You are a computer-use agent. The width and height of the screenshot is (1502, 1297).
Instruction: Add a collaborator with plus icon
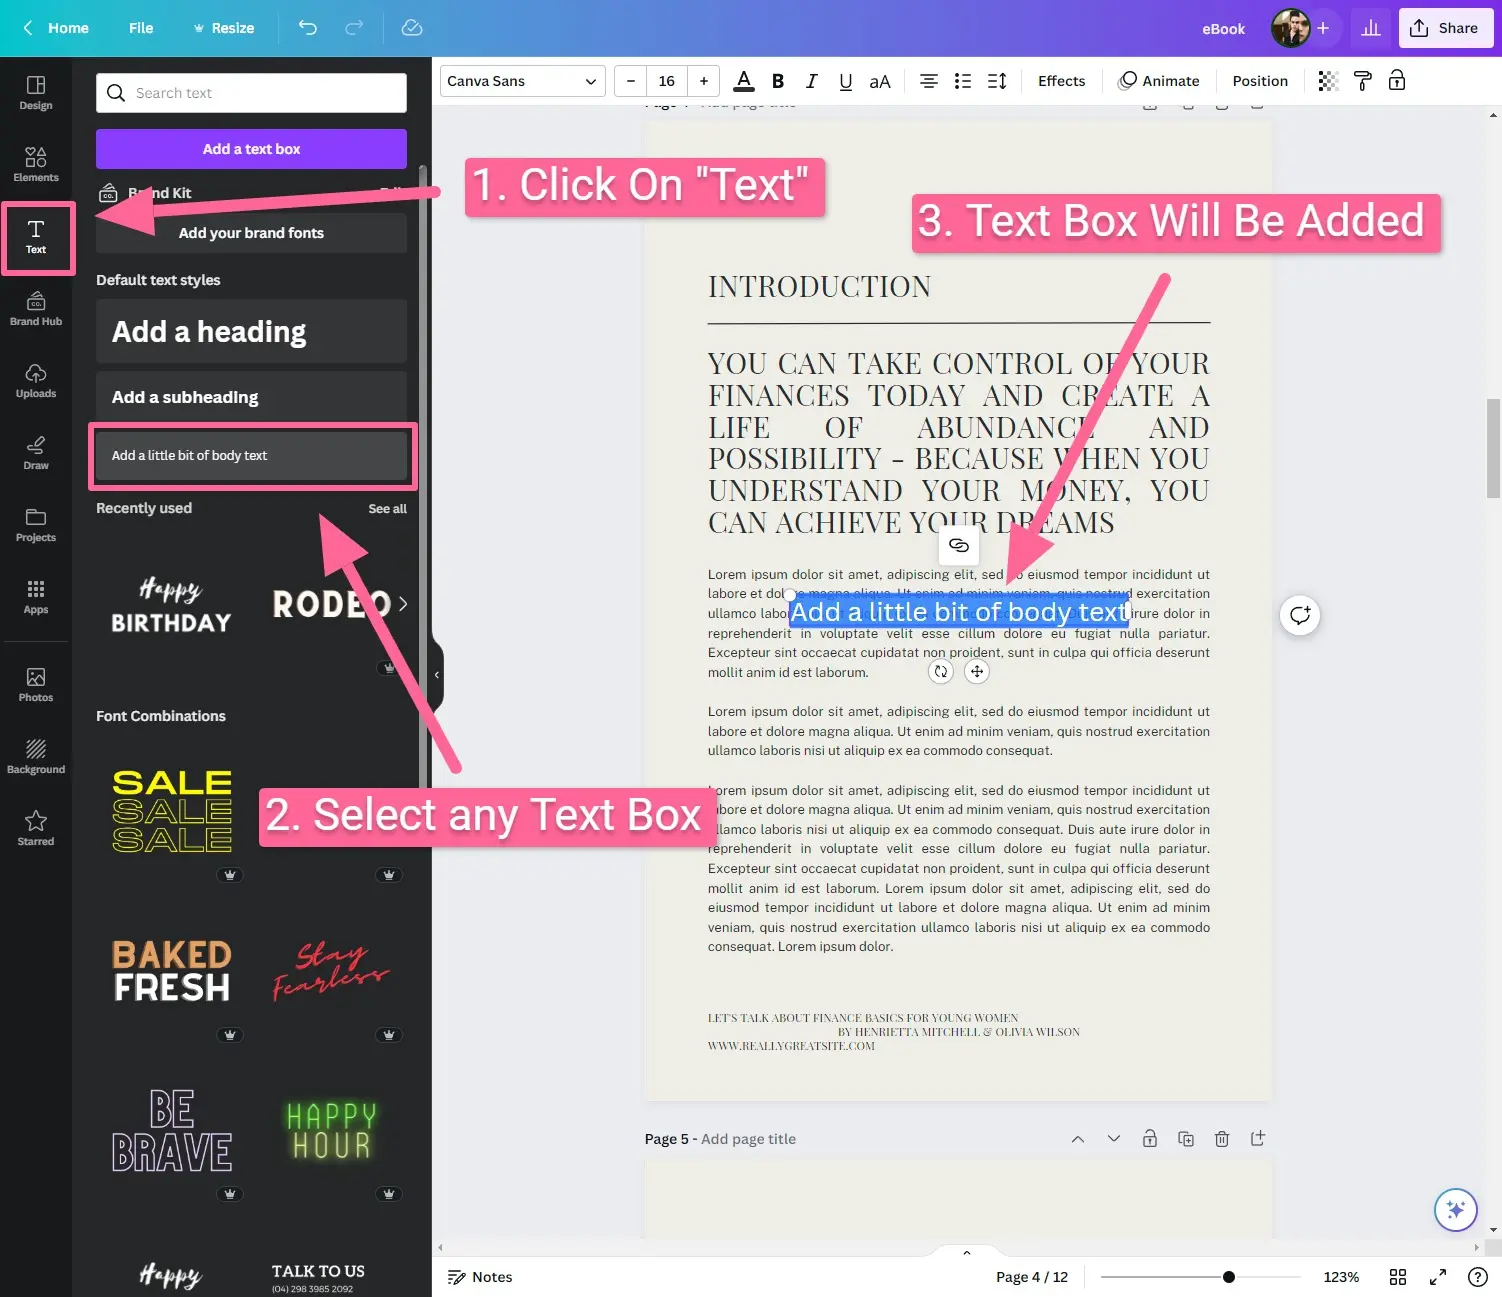pyautogui.click(x=1323, y=28)
